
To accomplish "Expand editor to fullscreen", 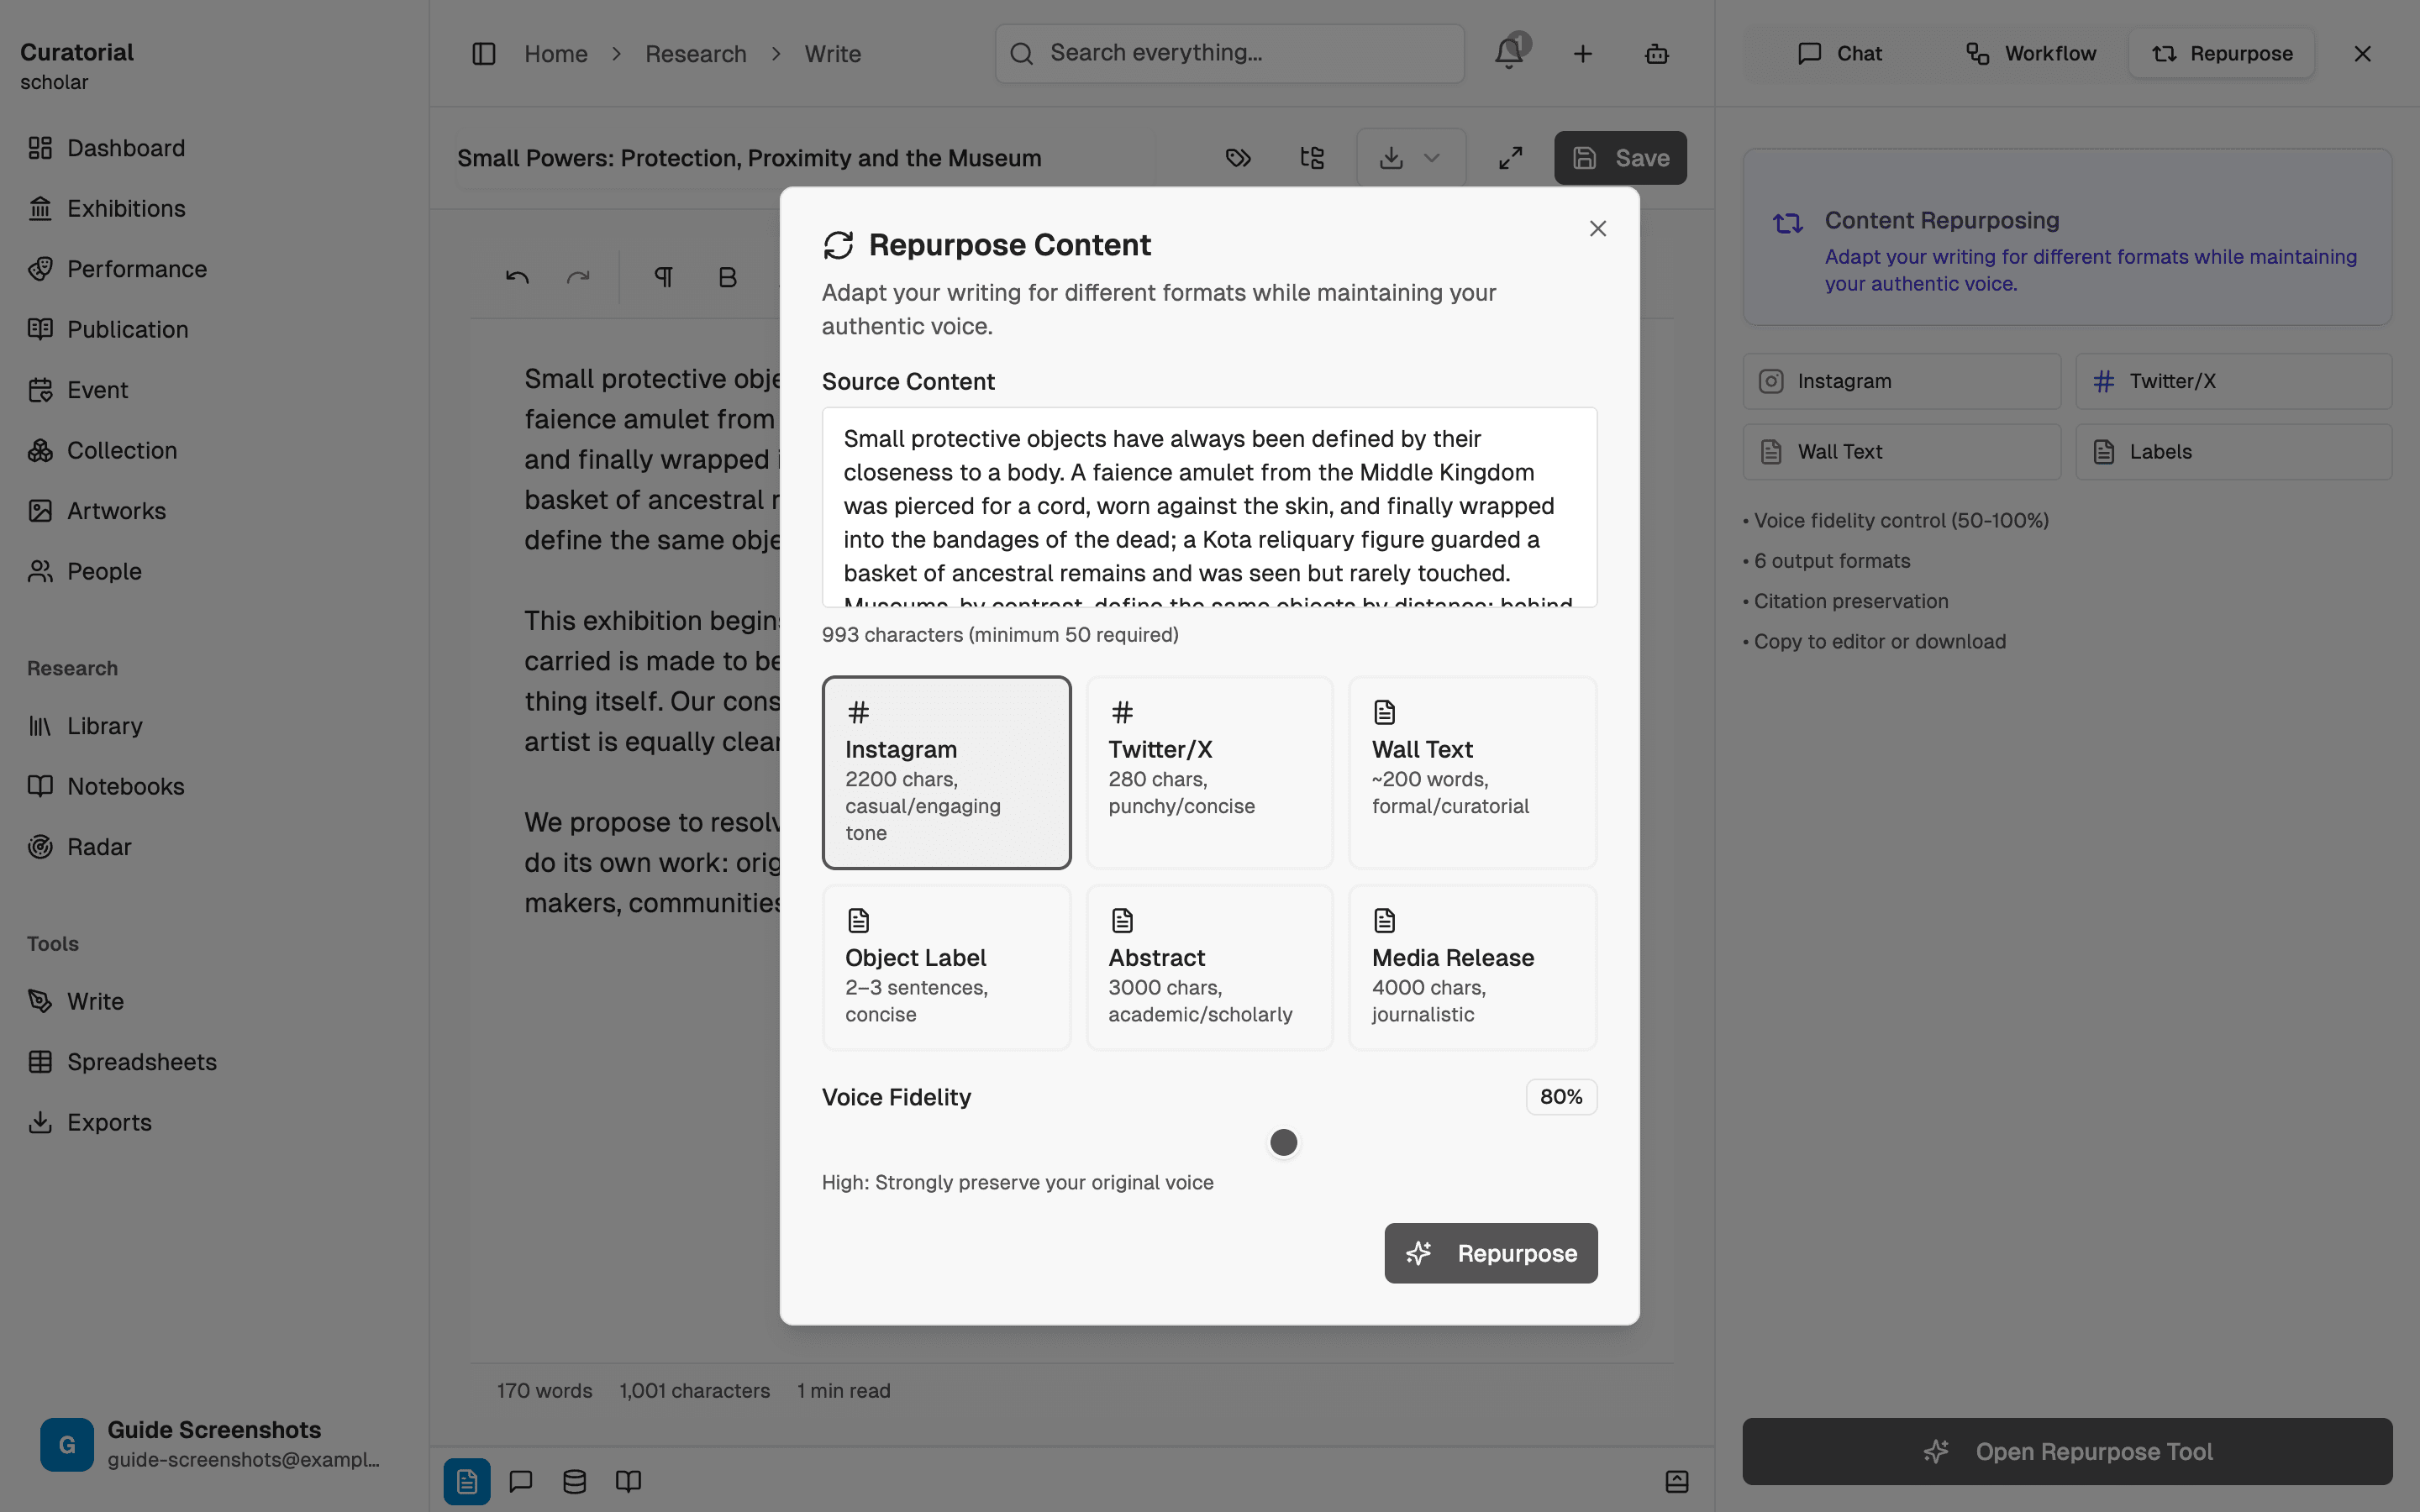I will 1511,158.
